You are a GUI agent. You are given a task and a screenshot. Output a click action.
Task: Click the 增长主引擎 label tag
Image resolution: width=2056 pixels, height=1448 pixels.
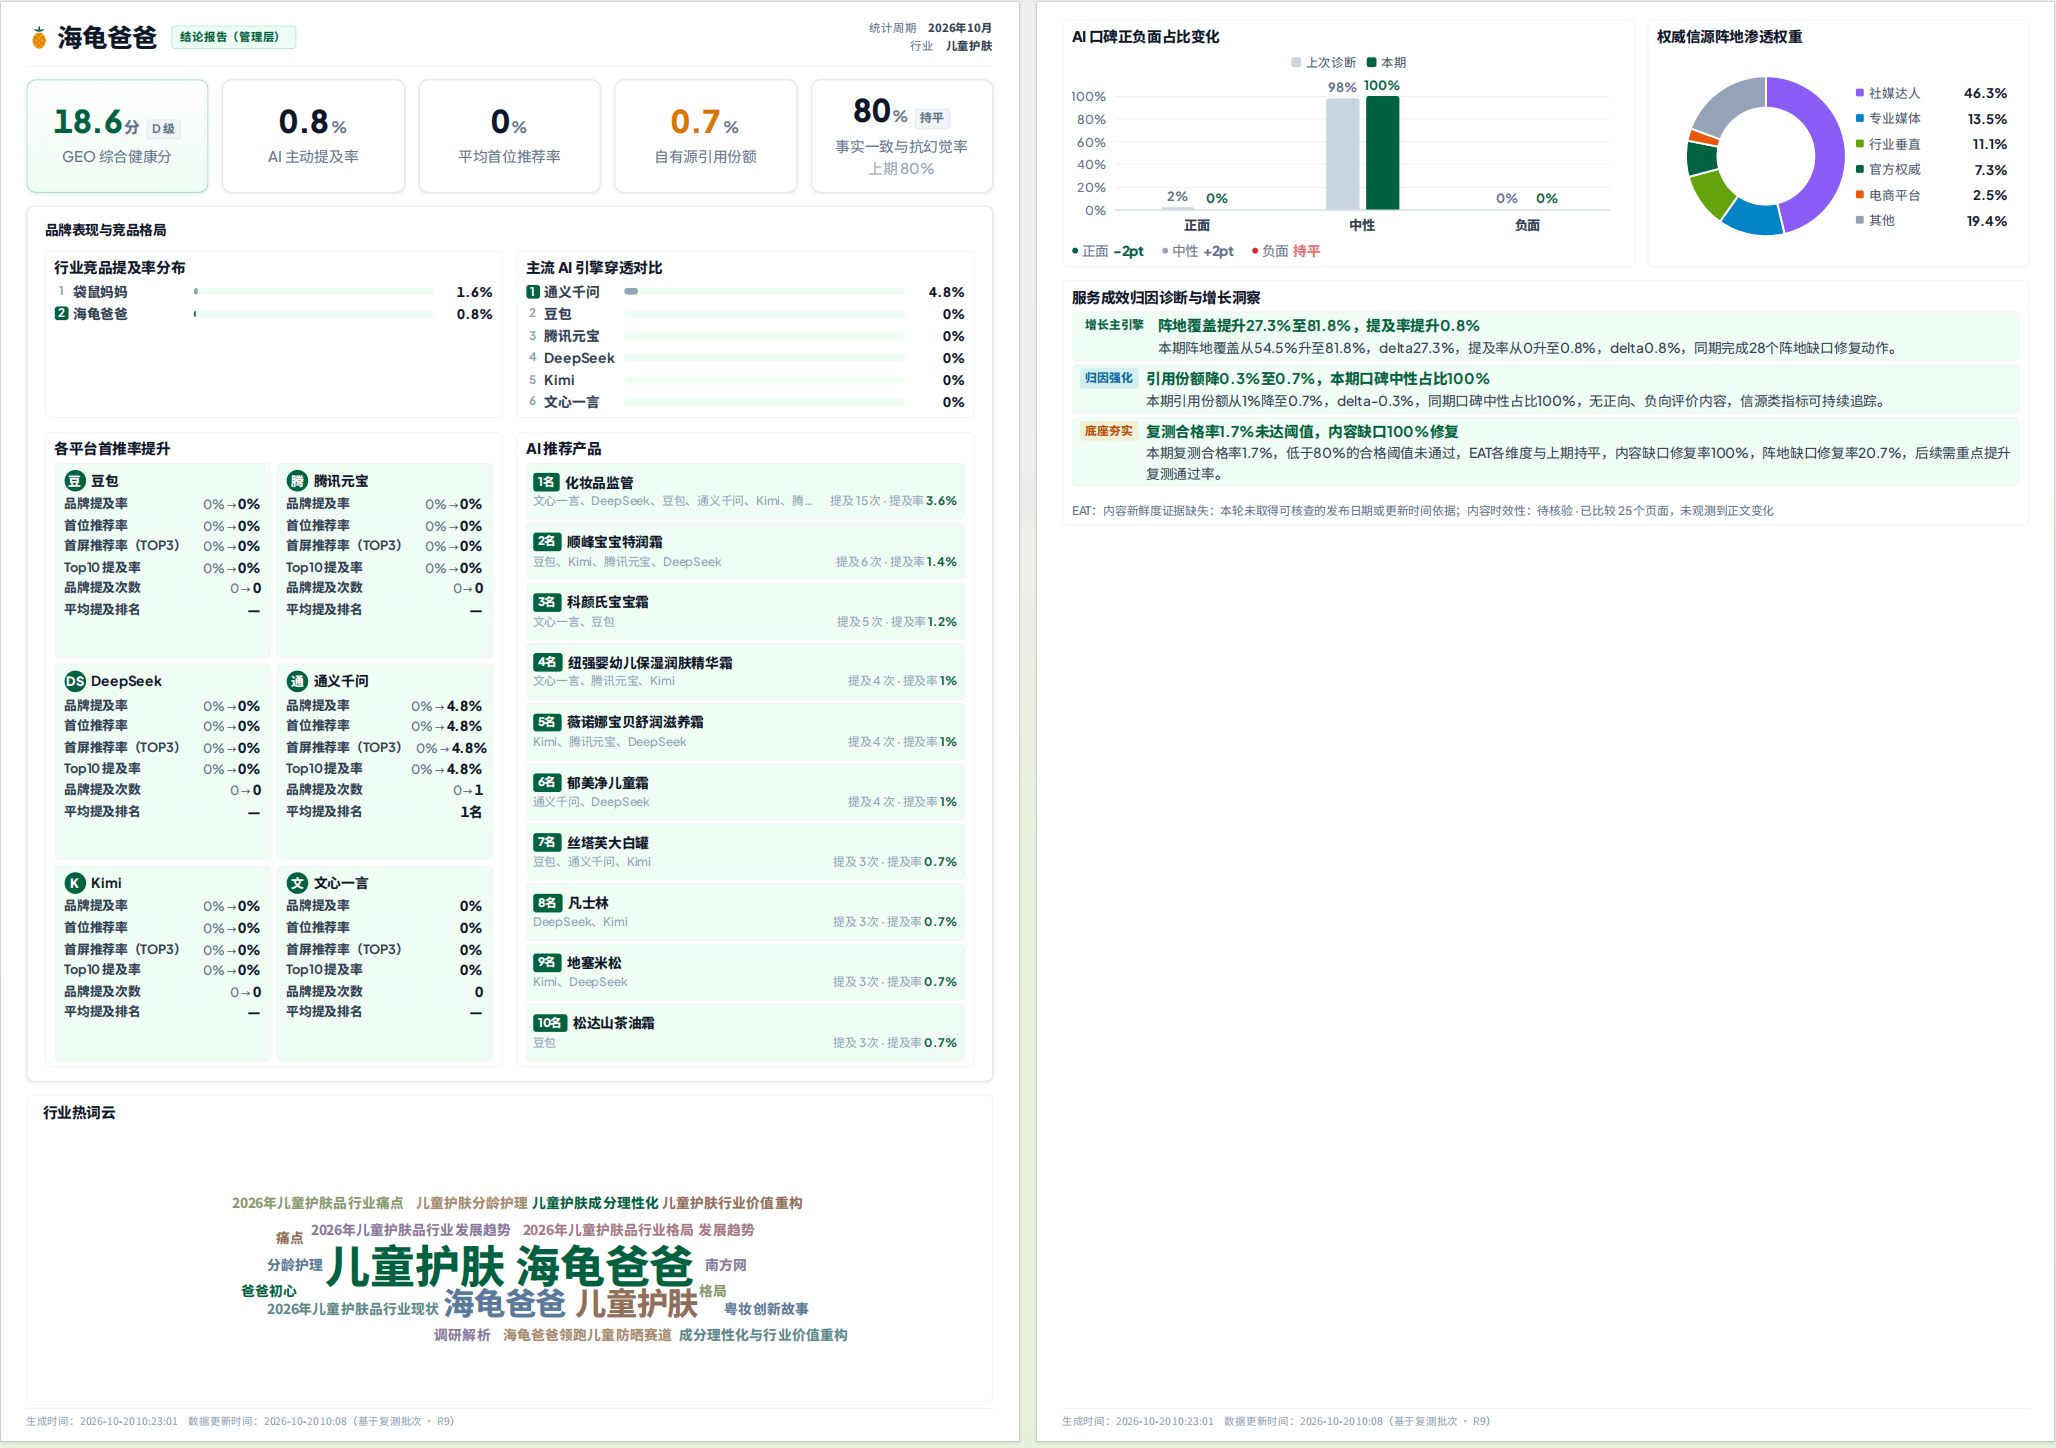1114,325
